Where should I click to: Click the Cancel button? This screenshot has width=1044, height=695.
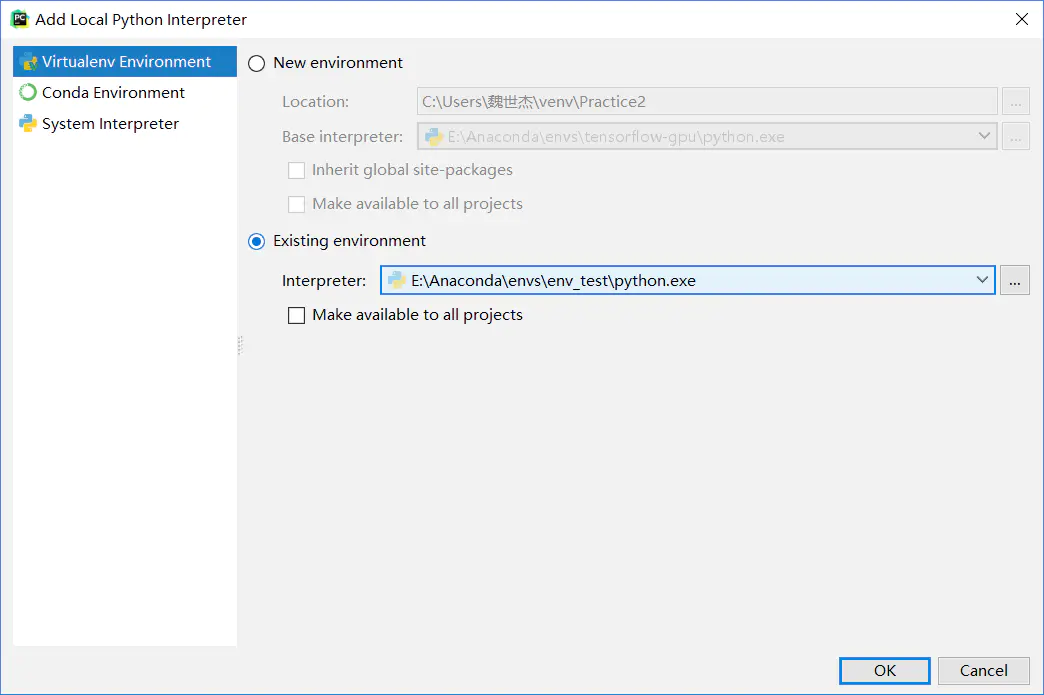(x=983, y=670)
